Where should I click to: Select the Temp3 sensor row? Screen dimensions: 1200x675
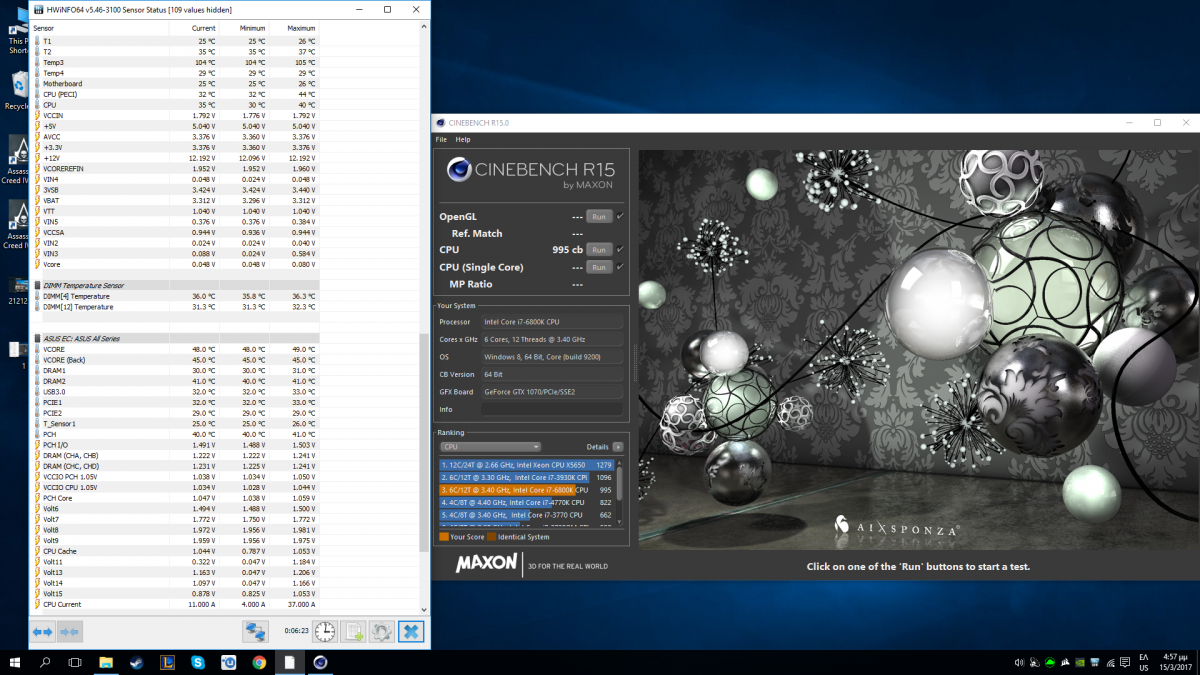click(x=175, y=62)
